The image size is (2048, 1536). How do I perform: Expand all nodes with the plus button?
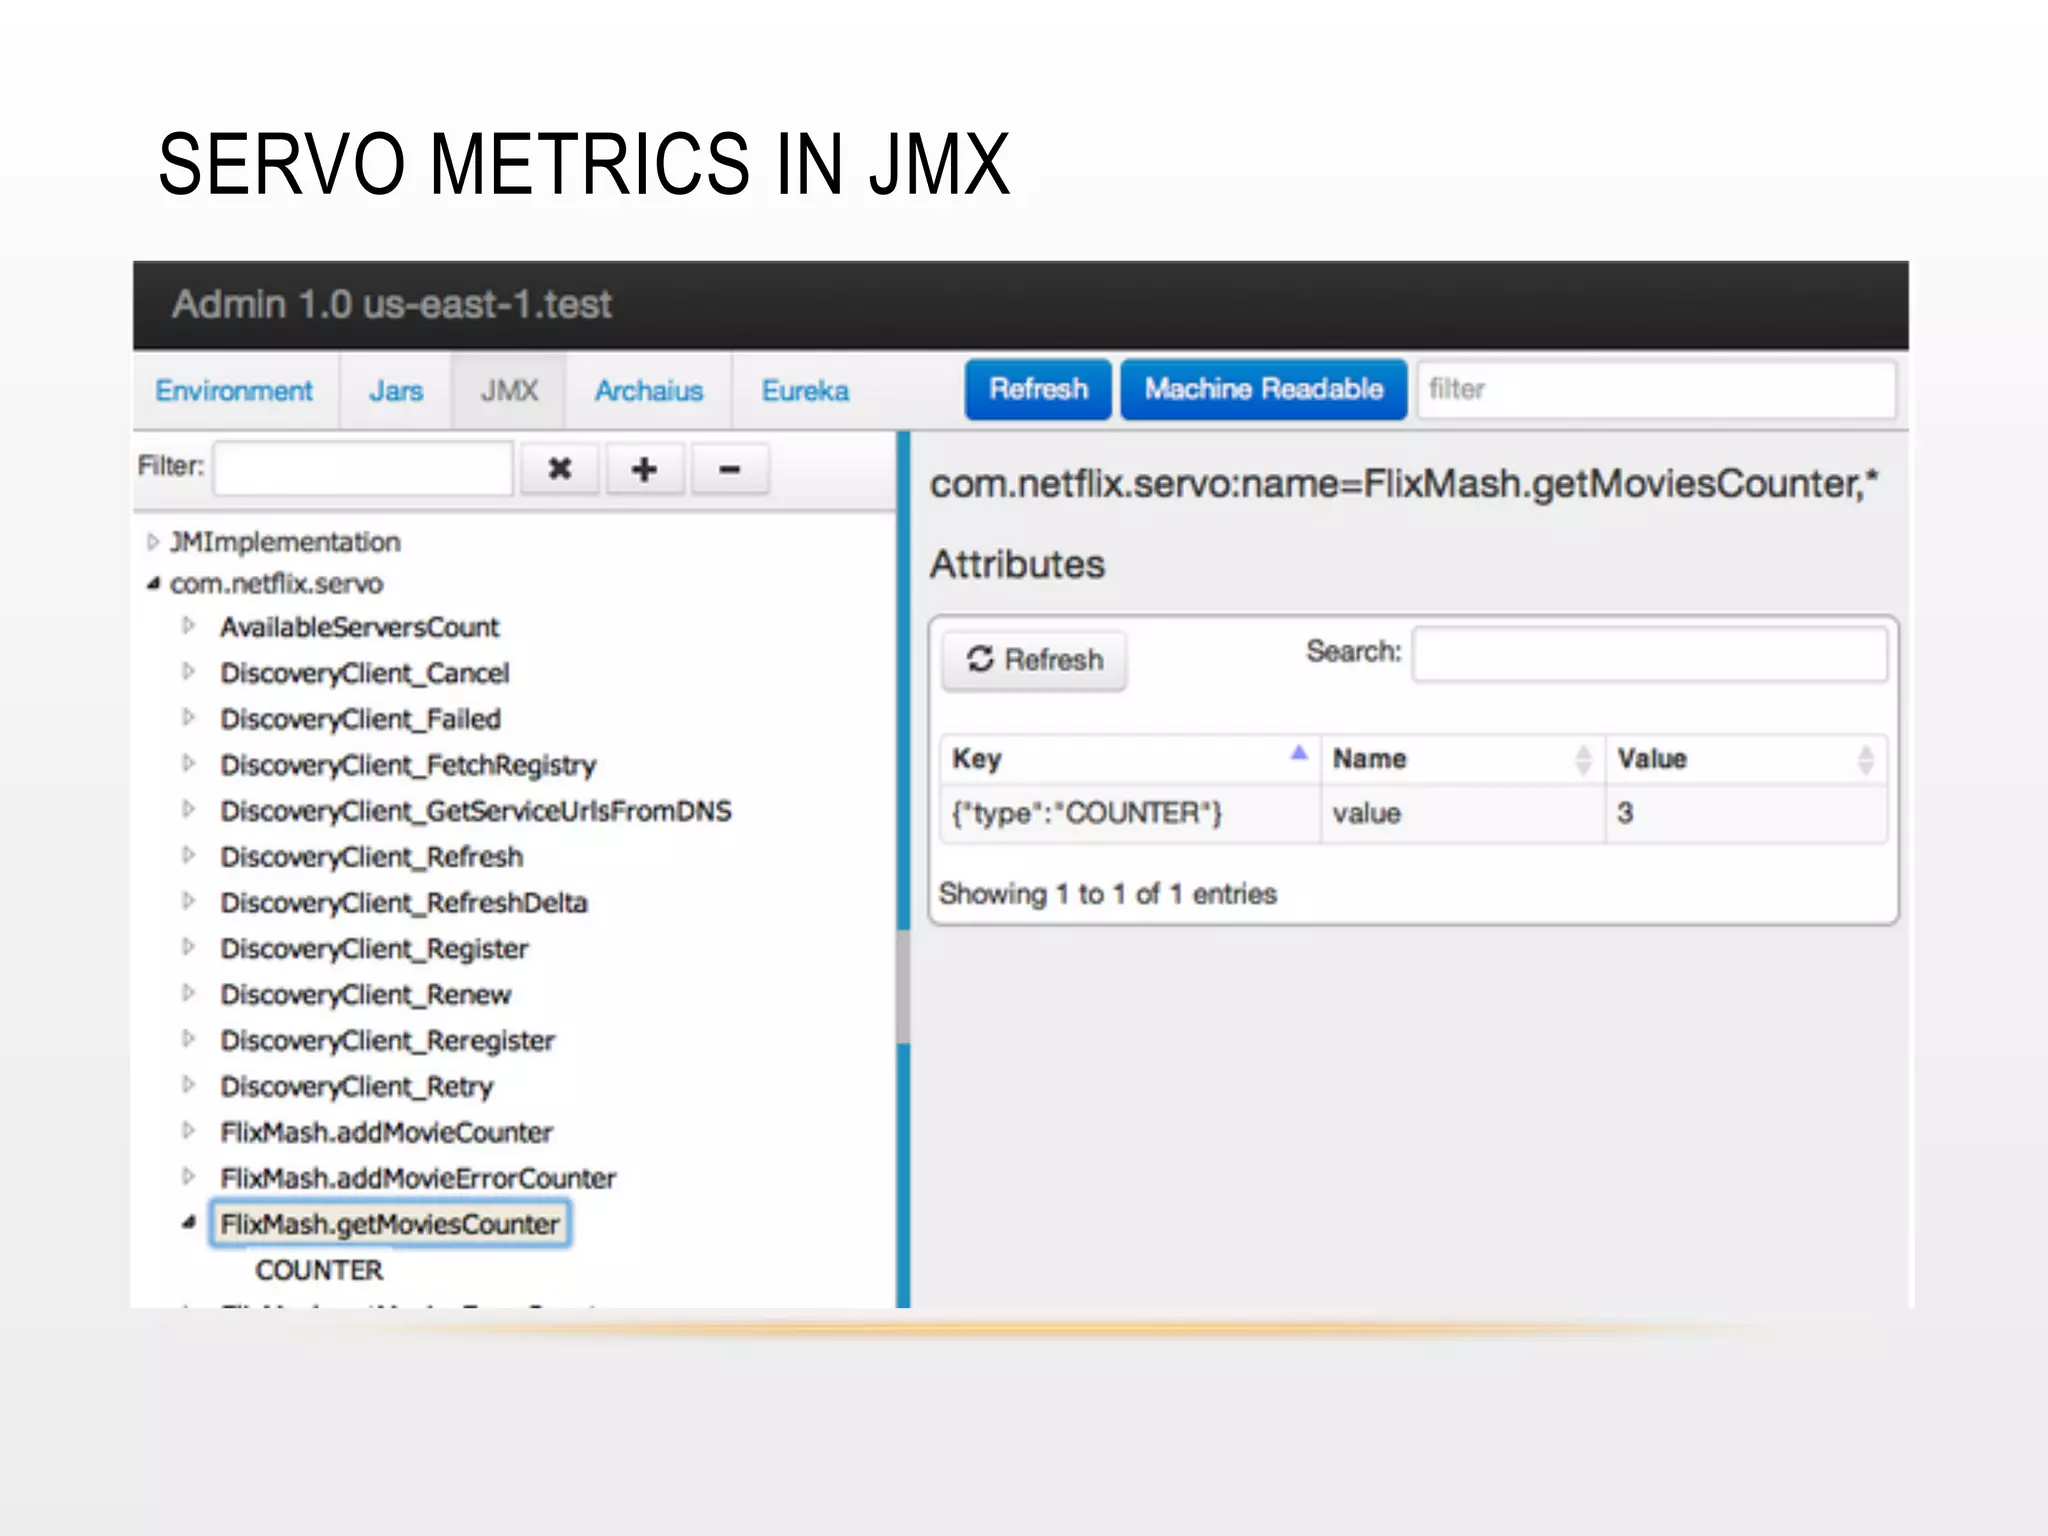pos(644,469)
